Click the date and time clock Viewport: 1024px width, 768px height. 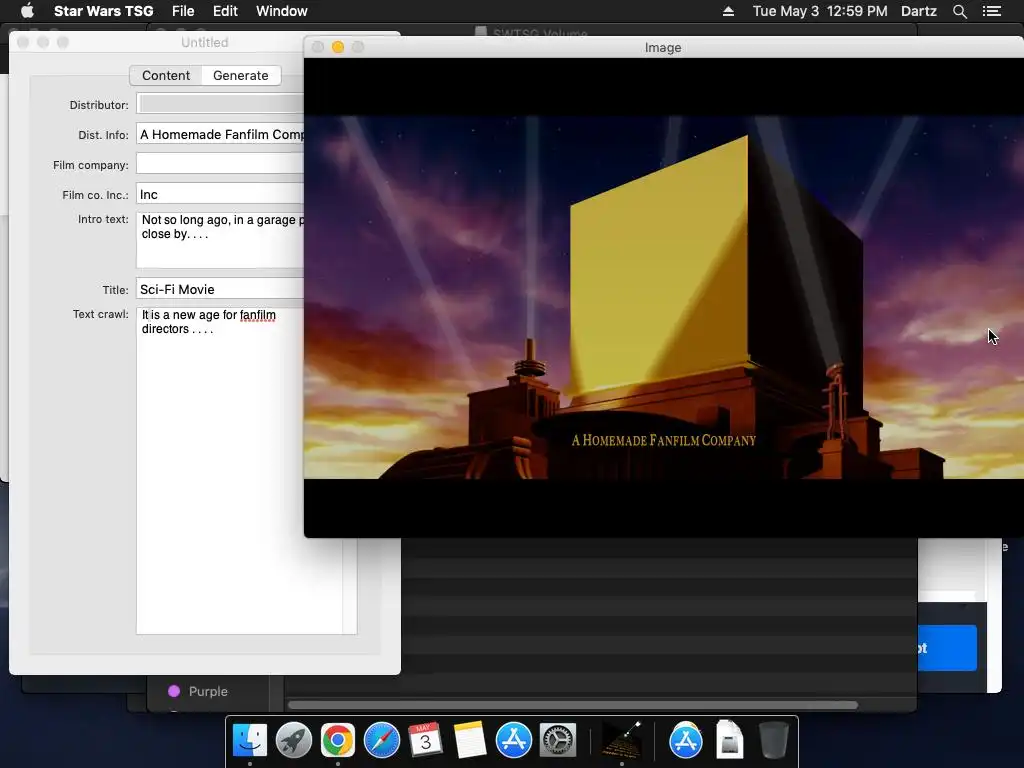point(820,11)
